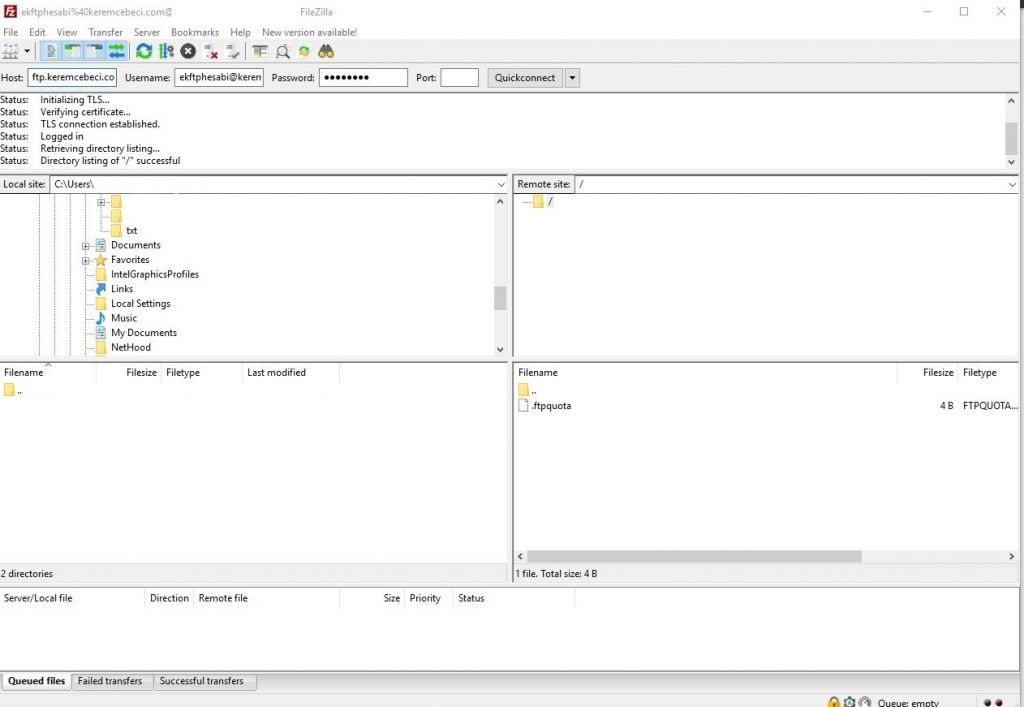Toggle transfer queue display
Image resolution: width=1024 pixels, height=707 pixels.
tap(116, 52)
